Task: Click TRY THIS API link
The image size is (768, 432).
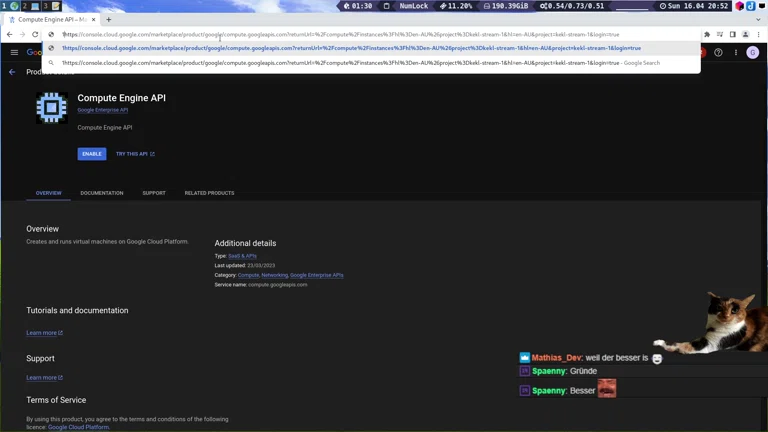Action: tap(135, 154)
